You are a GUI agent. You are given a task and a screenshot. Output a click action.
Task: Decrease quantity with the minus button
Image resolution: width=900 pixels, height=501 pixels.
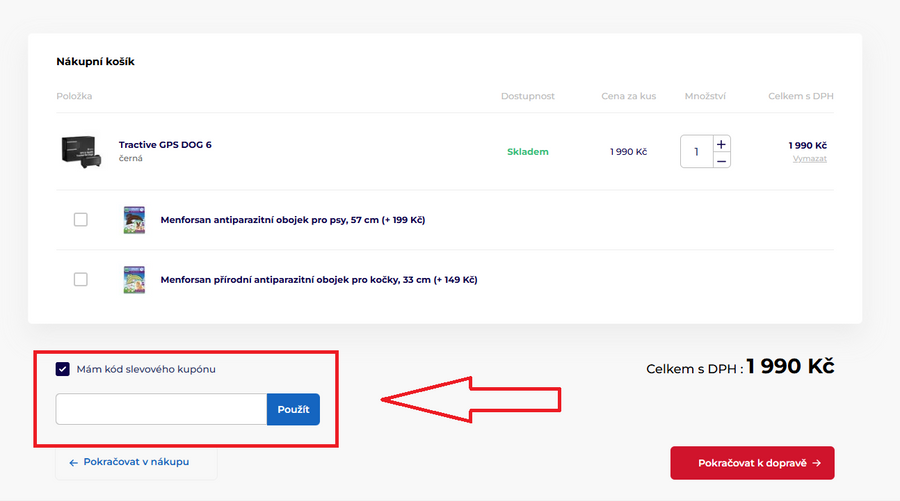click(722, 160)
